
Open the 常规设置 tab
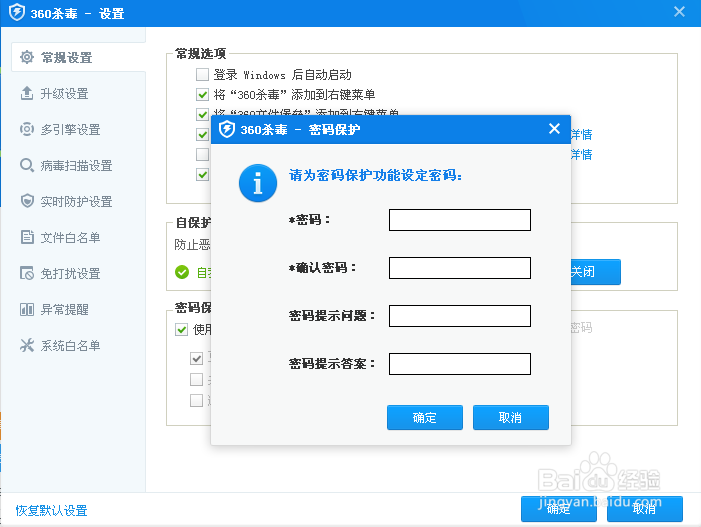(78, 57)
